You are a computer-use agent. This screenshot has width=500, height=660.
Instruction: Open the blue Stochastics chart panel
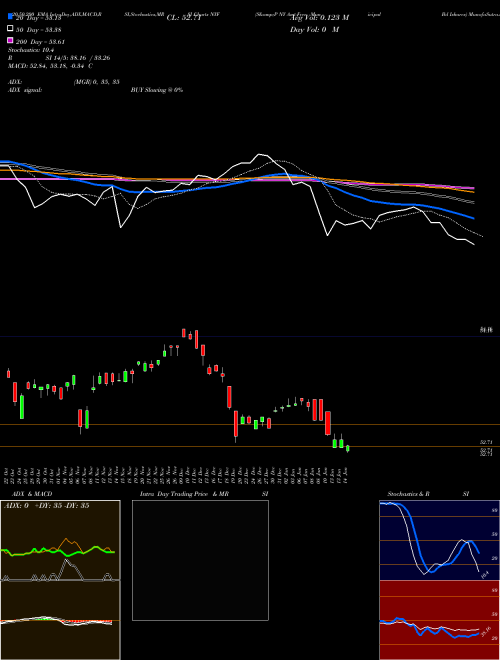439,540
